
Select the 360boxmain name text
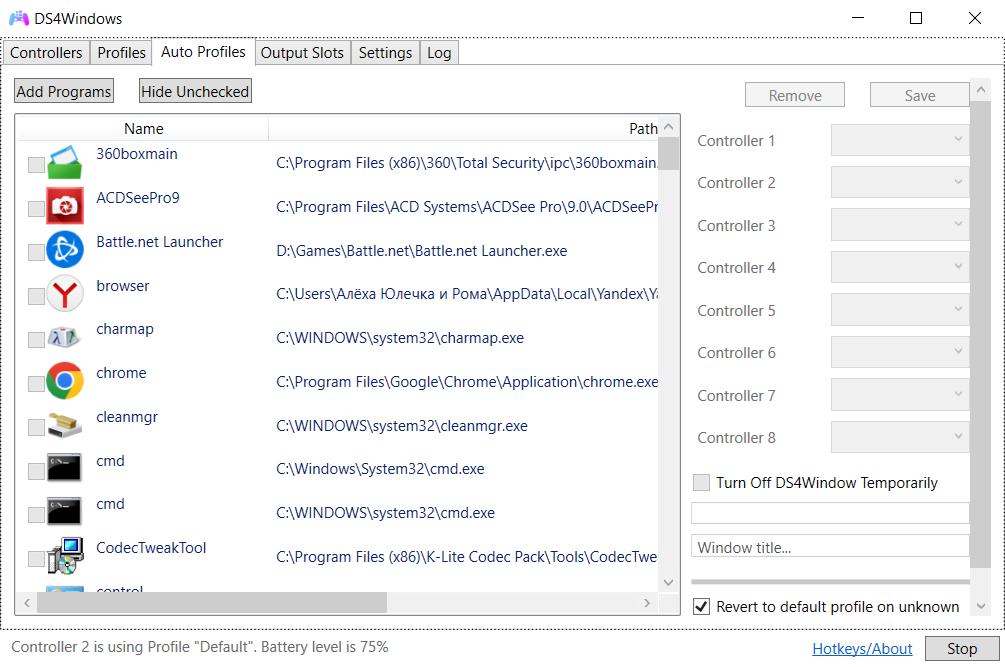tap(137, 154)
